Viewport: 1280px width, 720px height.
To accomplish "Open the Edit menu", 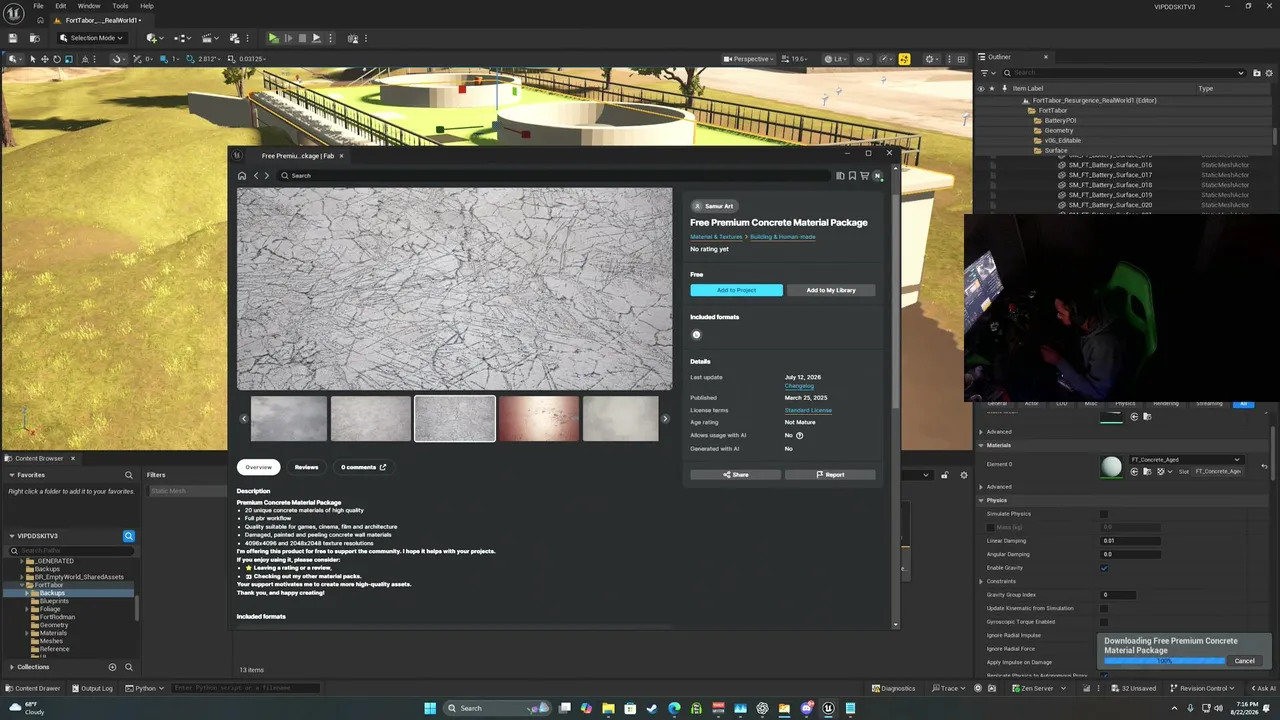I will (x=61, y=6).
